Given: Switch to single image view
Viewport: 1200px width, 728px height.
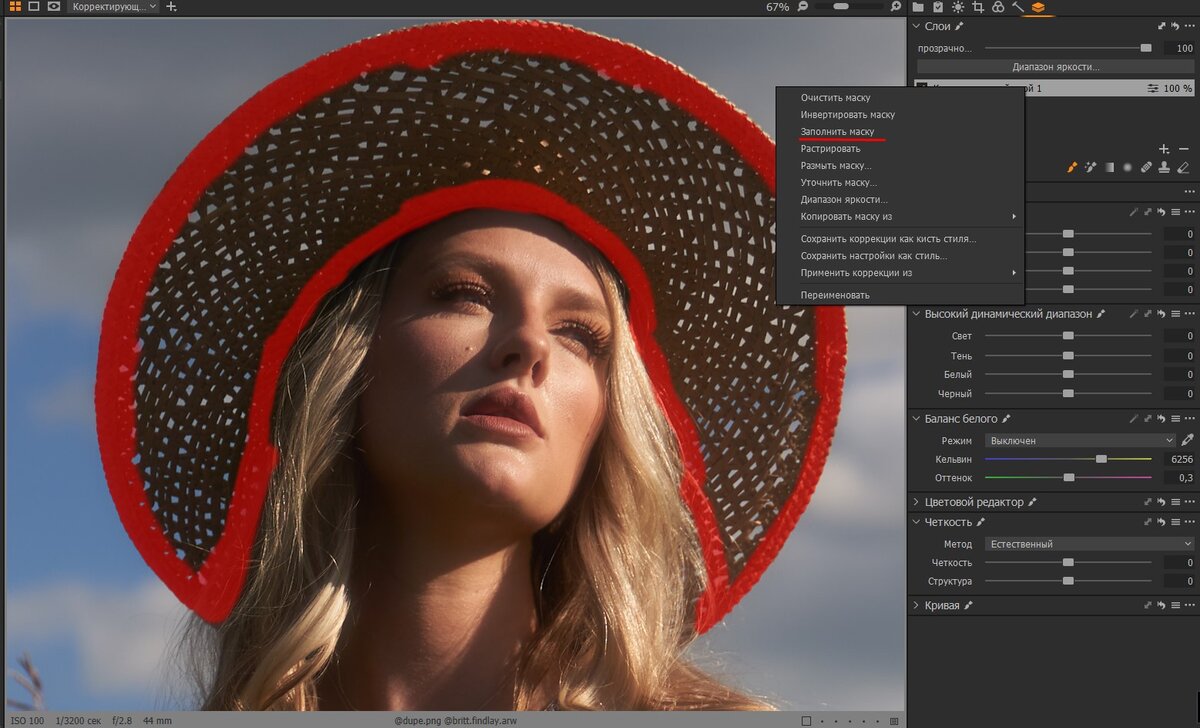Looking at the screenshot, I should 34,7.
